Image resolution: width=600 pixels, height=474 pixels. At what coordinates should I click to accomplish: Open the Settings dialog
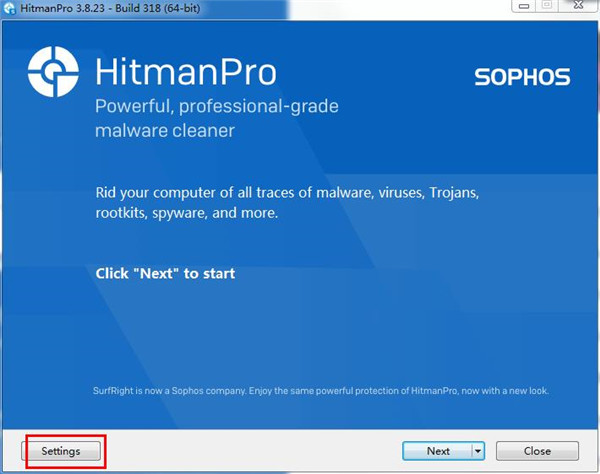click(x=61, y=451)
